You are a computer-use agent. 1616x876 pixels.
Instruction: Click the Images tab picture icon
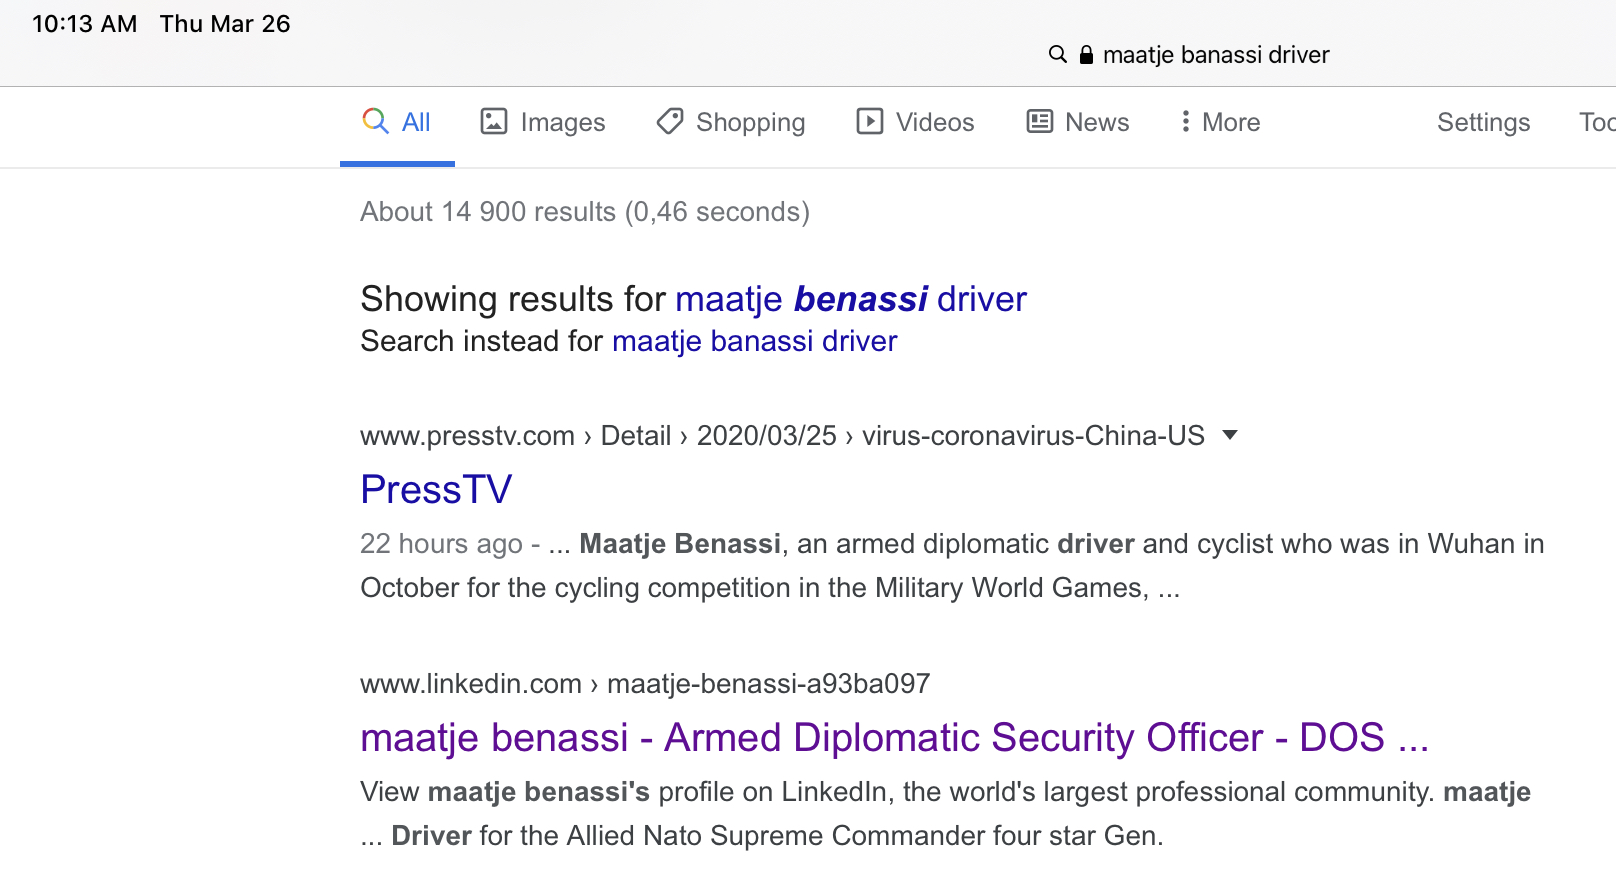(x=494, y=121)
